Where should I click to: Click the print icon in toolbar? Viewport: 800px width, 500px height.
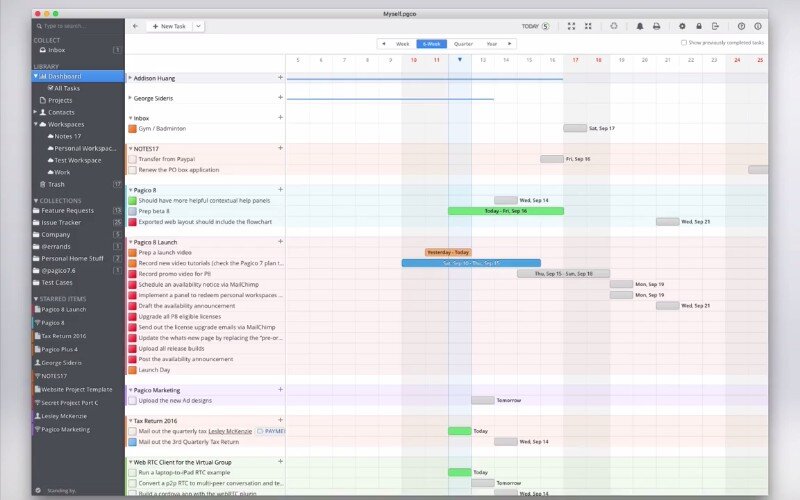[656, 26]
